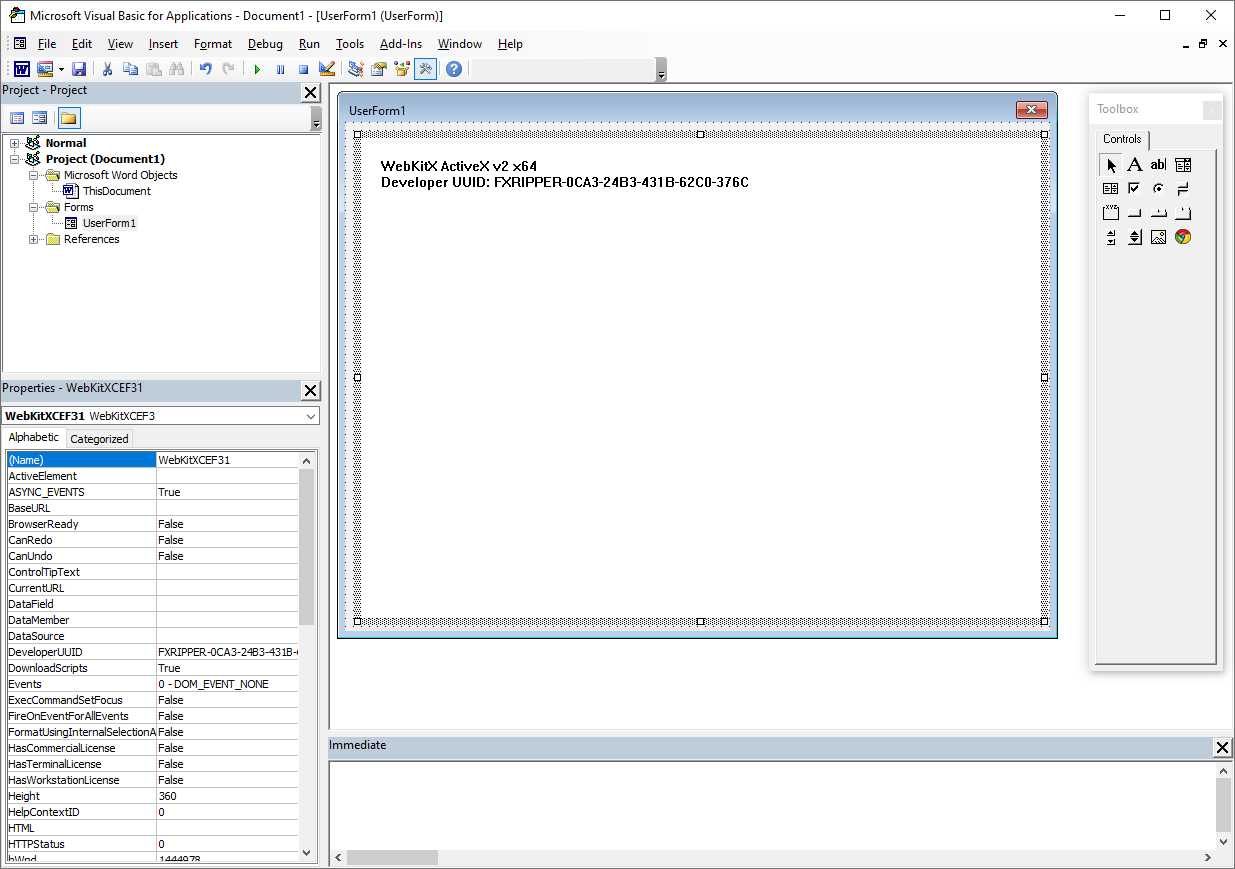This screenshot has height=869, width=1235.
Task: Select the CommandButton tool in Toolbox
Action: 1135,213
